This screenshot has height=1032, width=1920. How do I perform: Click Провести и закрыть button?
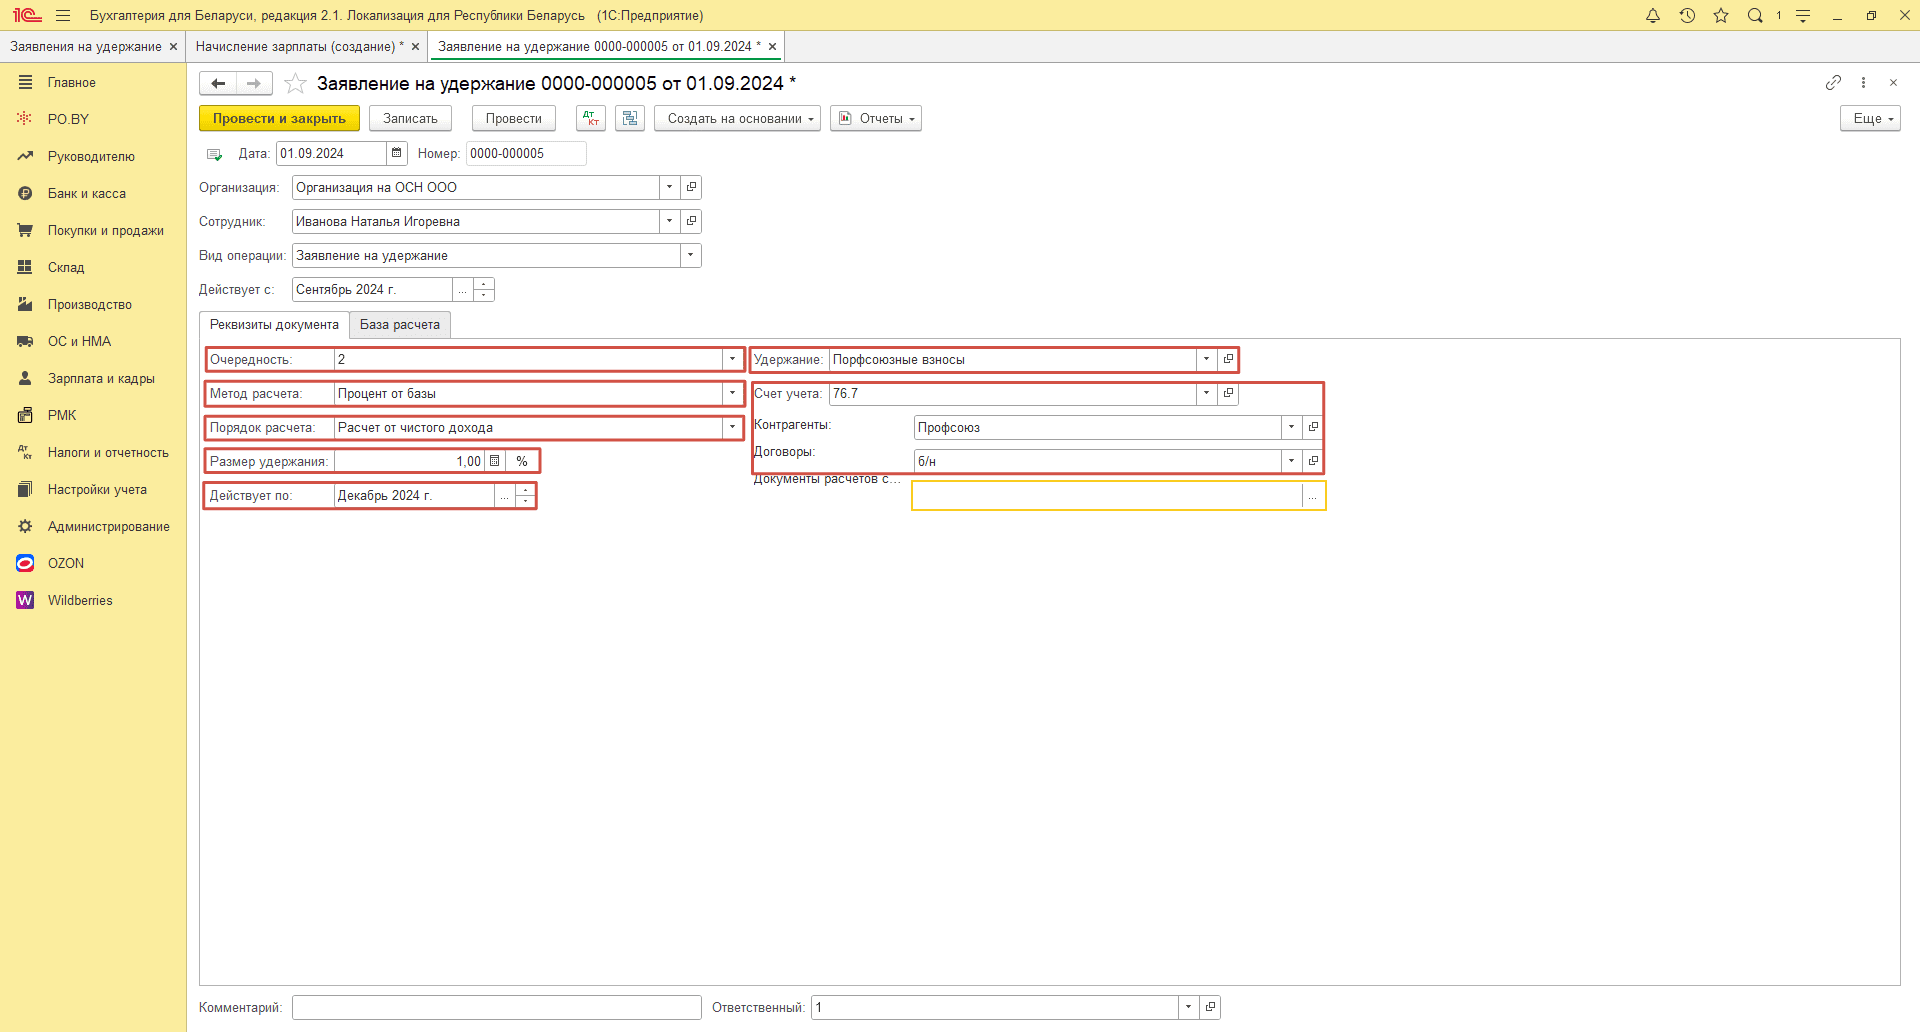(x=279, y=118)
